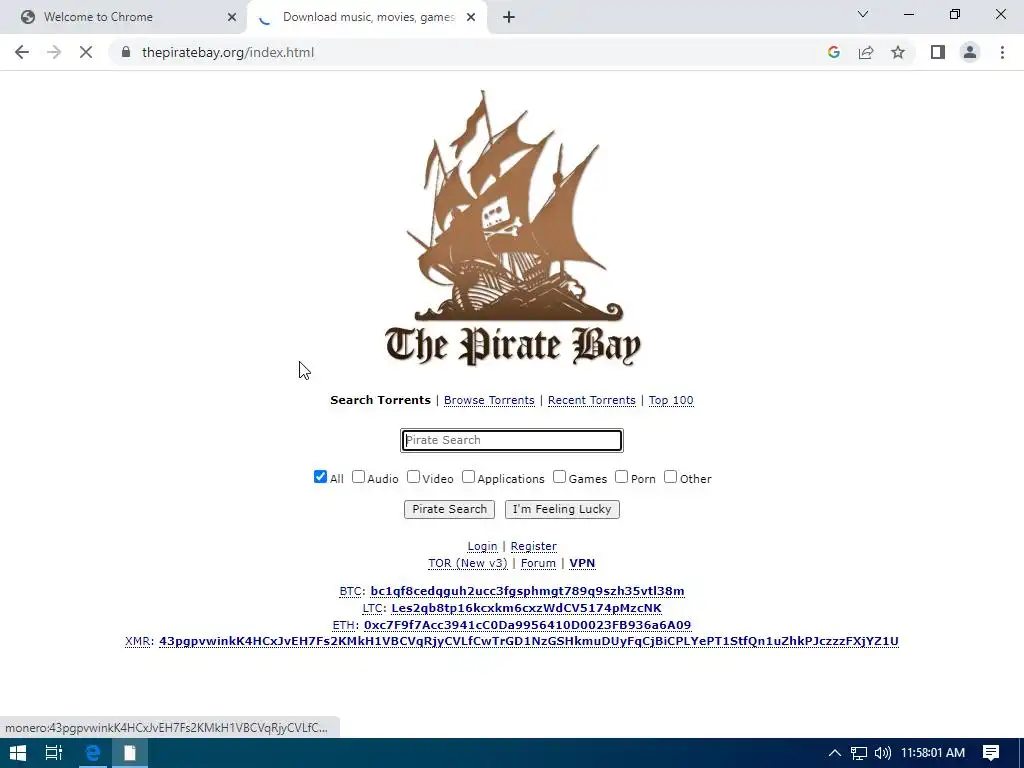Stop page loading with the X button
Image resolution: width=1024 pixels, height=768 pixels.
(86, 52)
